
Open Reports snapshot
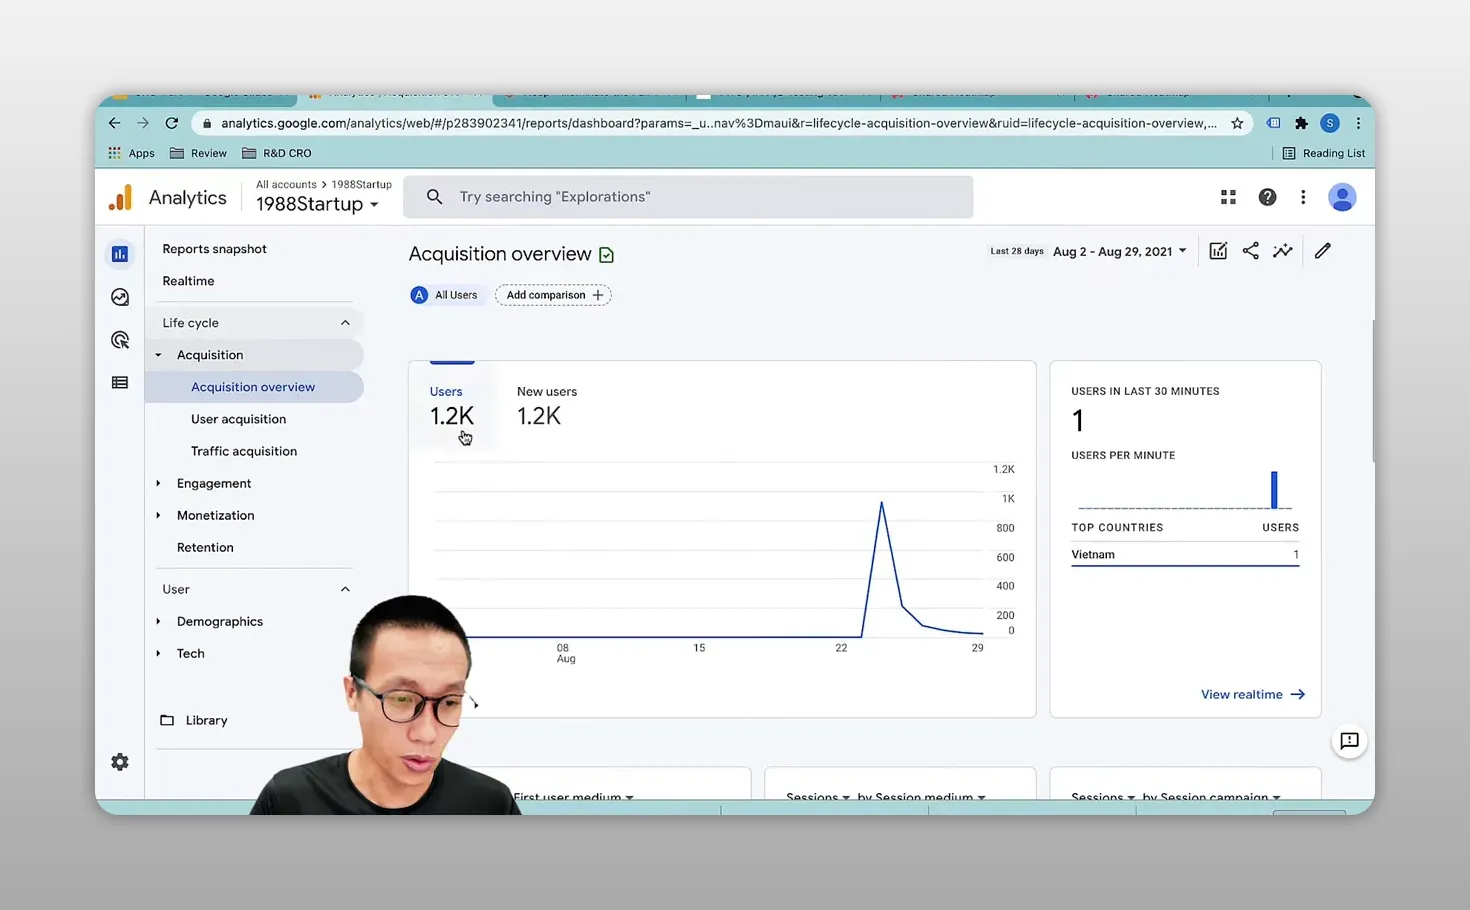click(214, 249)
